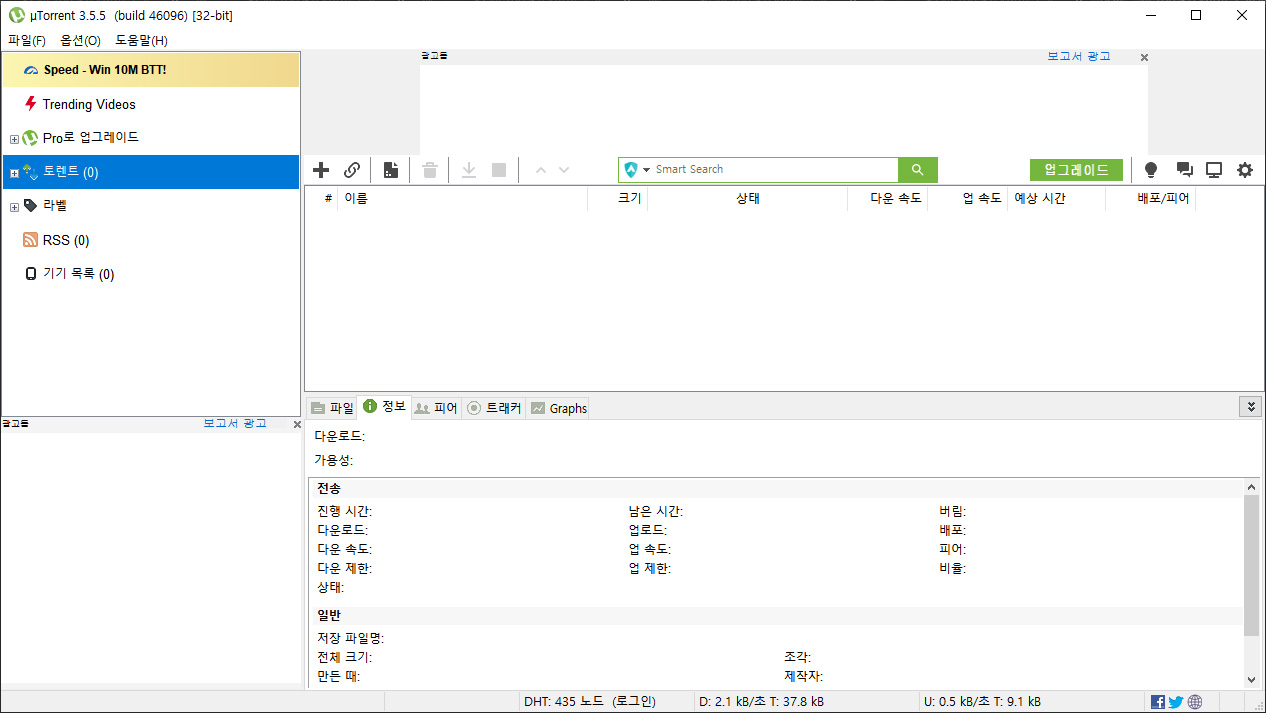
Task: Click the Twitter icon in status bar
Action: click(1176, 702)
